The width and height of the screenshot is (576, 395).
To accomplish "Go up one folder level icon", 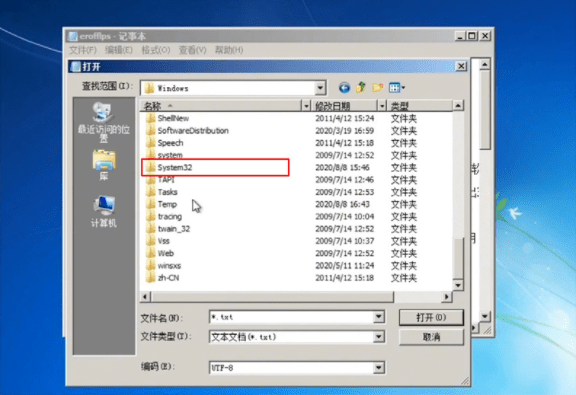I will (361, 87).
